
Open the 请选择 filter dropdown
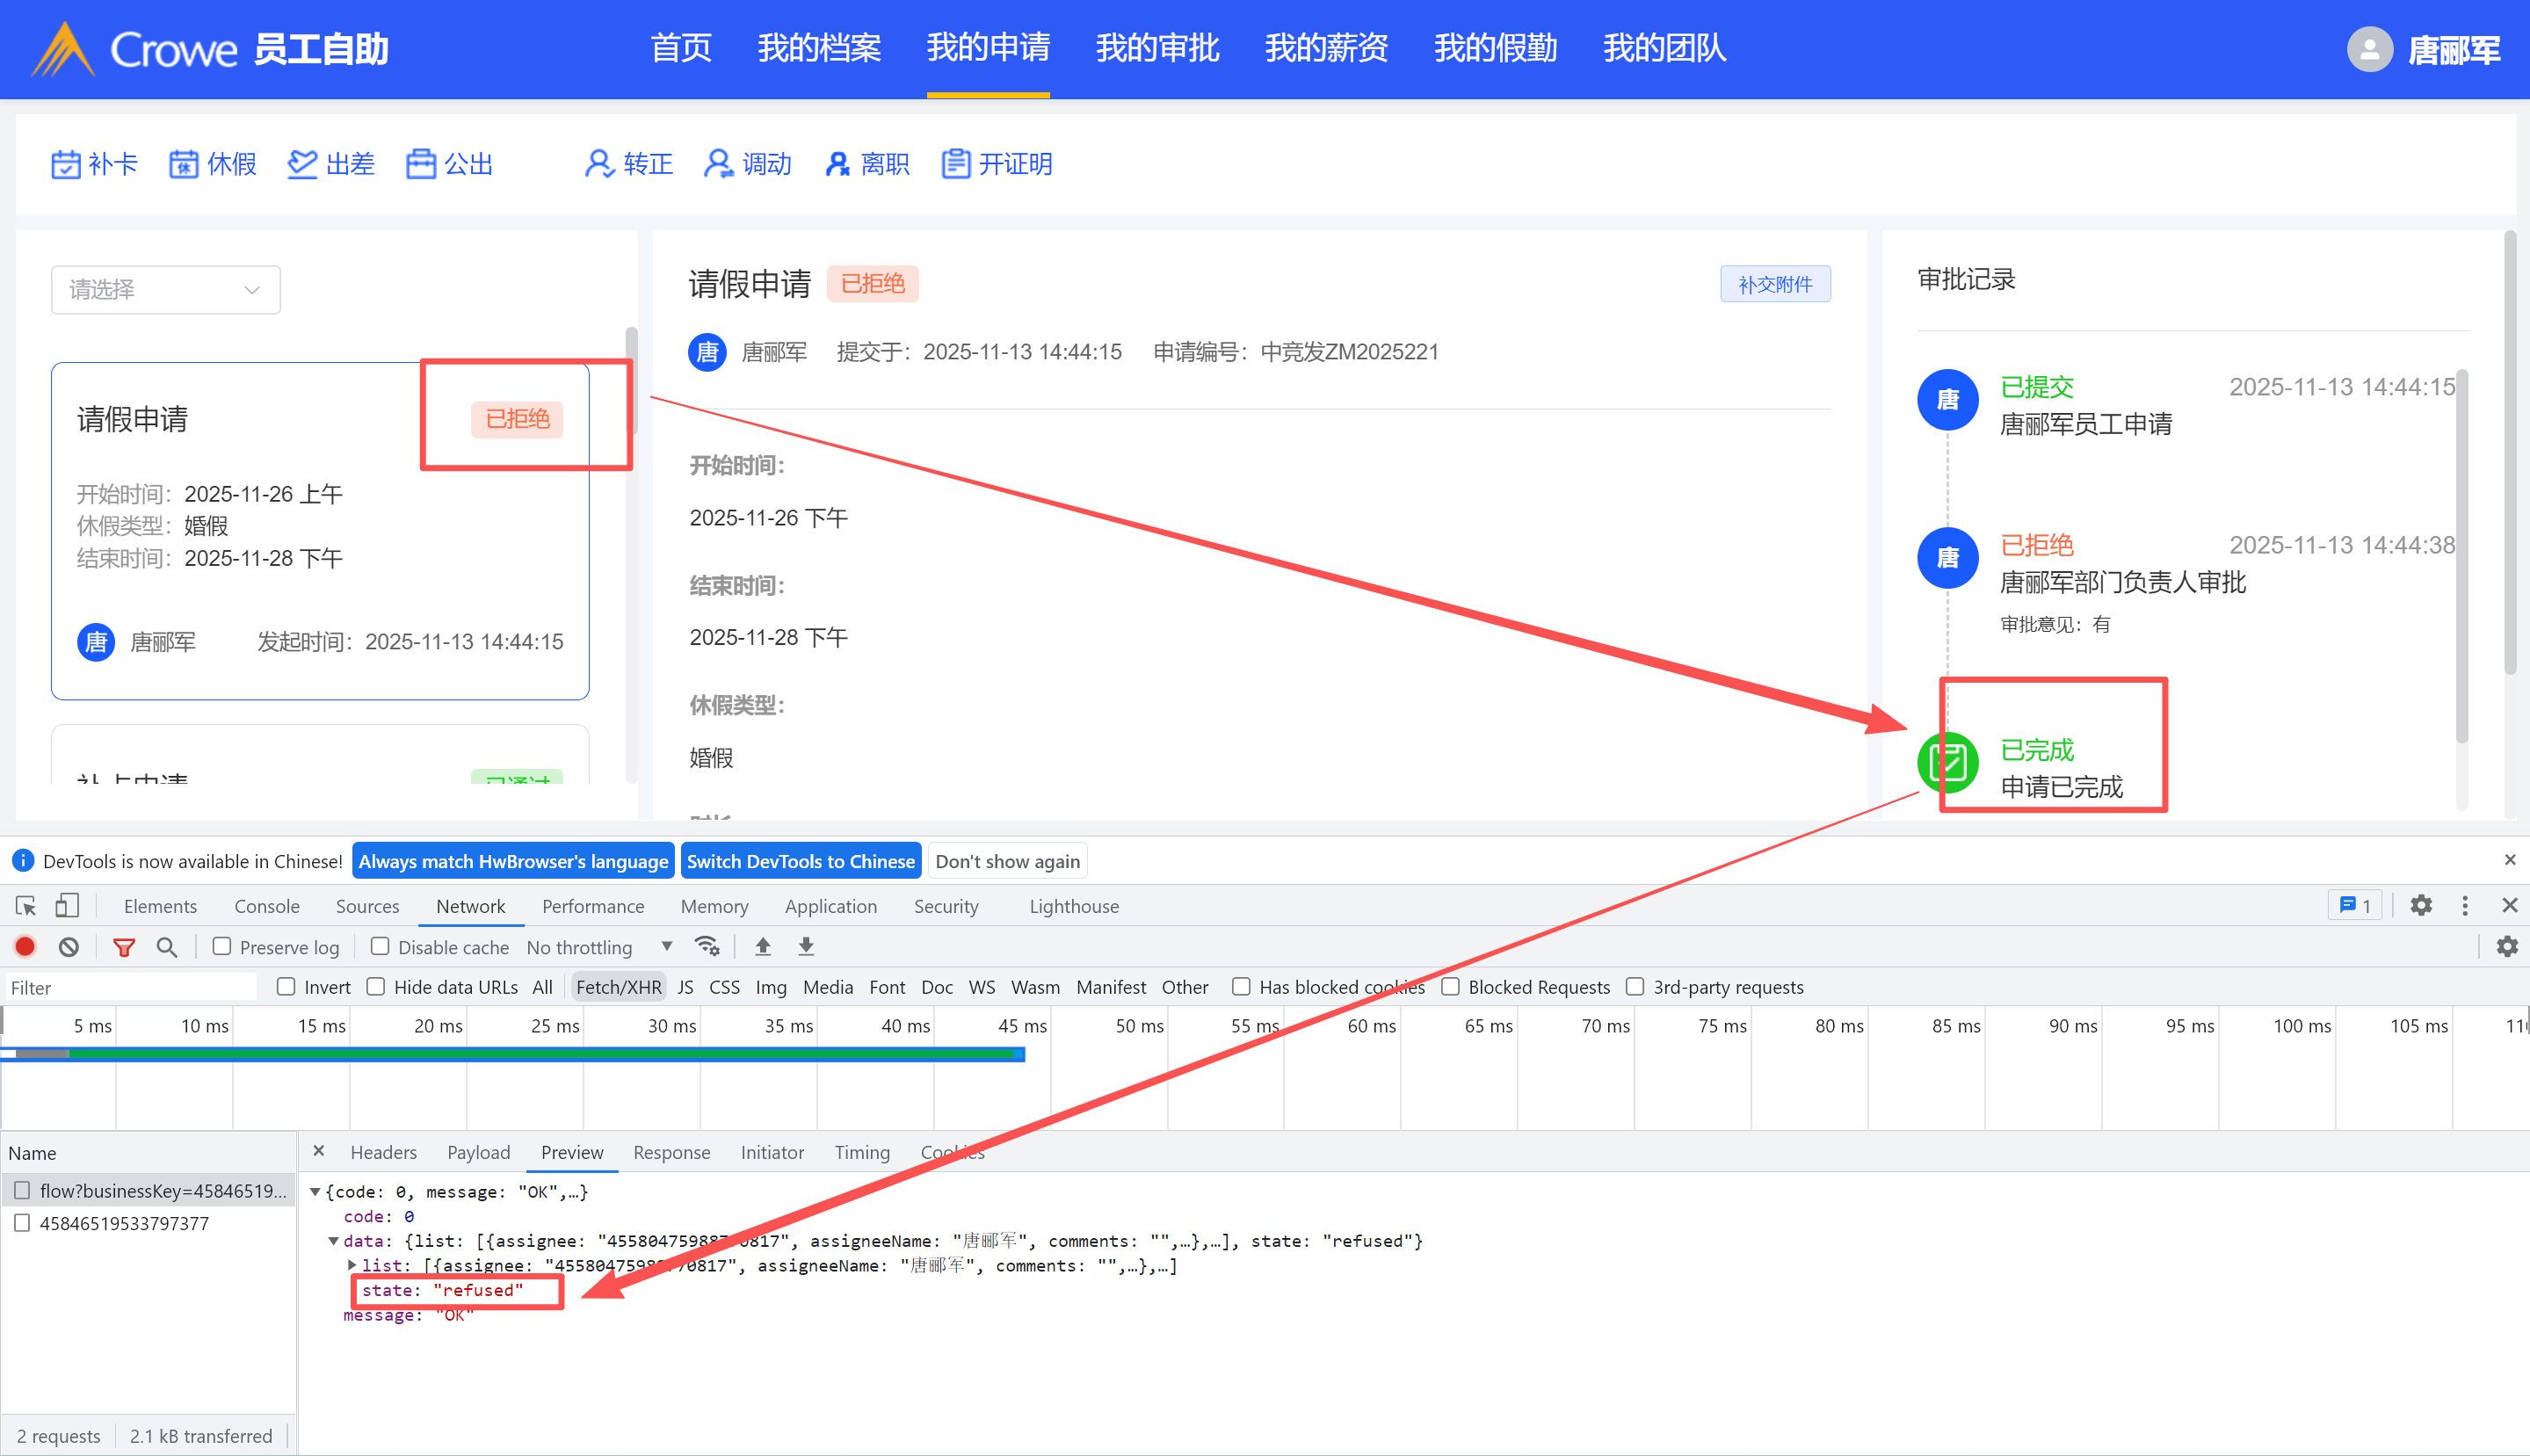coord(165,290)
